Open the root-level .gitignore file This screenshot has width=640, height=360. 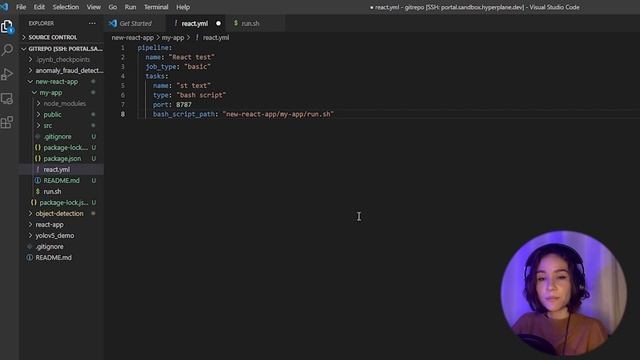coord(61,247)
